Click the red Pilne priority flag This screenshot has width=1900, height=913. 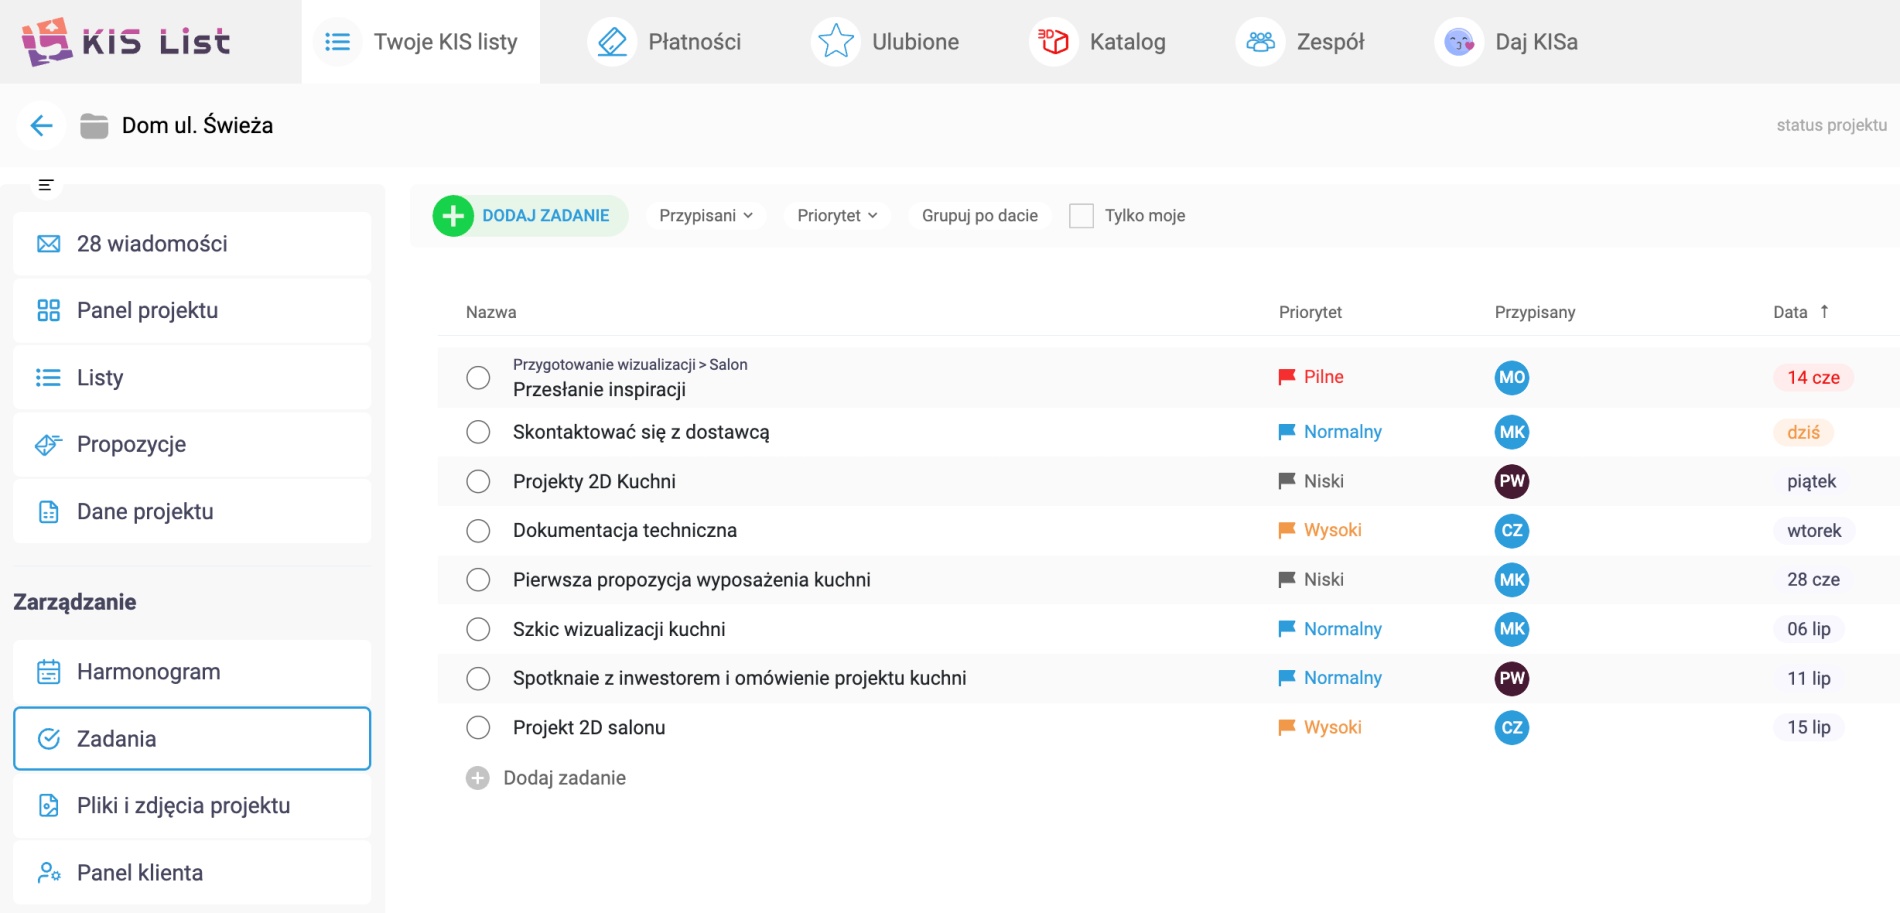pos(1287,377)
